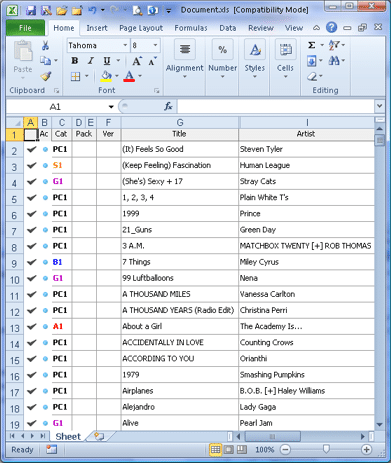Click the zoom slider handle
The width and height of the screenshot is (391, 463).
[x=326, y=450]
